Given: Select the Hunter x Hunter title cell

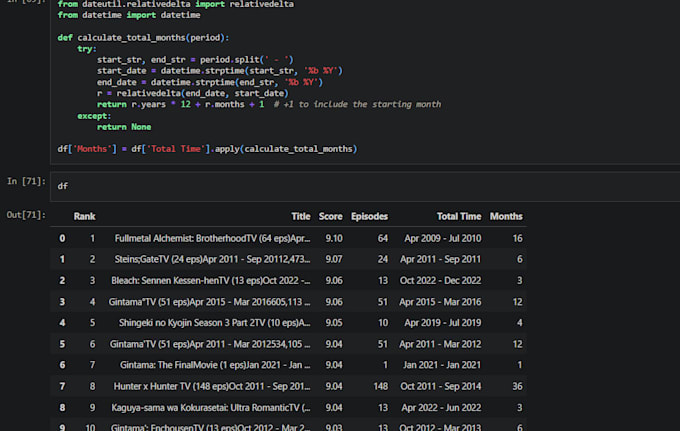Looking at the screenshot, I should tap(212, 386).
